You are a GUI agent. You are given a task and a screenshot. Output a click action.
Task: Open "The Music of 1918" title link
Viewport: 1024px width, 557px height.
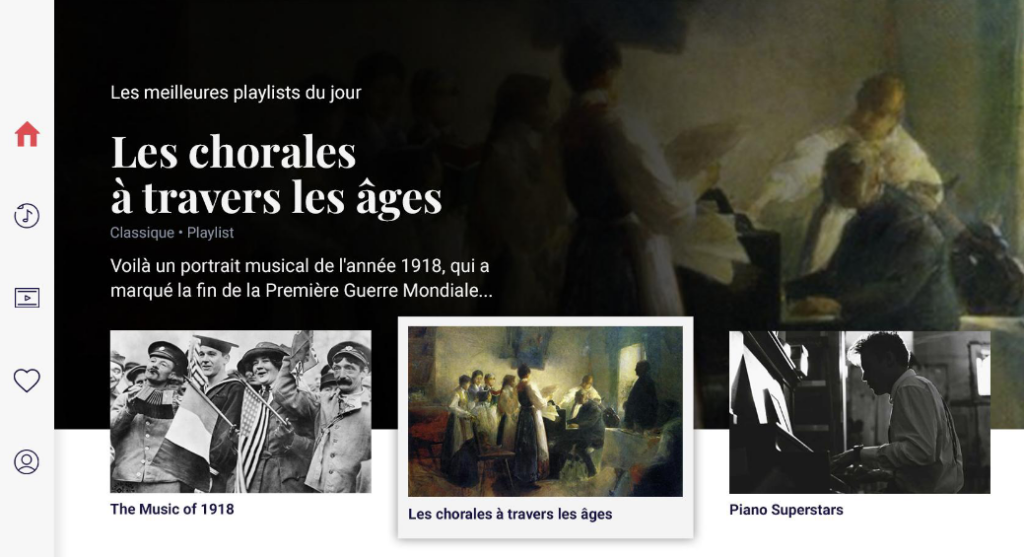[x=172, y=509]
